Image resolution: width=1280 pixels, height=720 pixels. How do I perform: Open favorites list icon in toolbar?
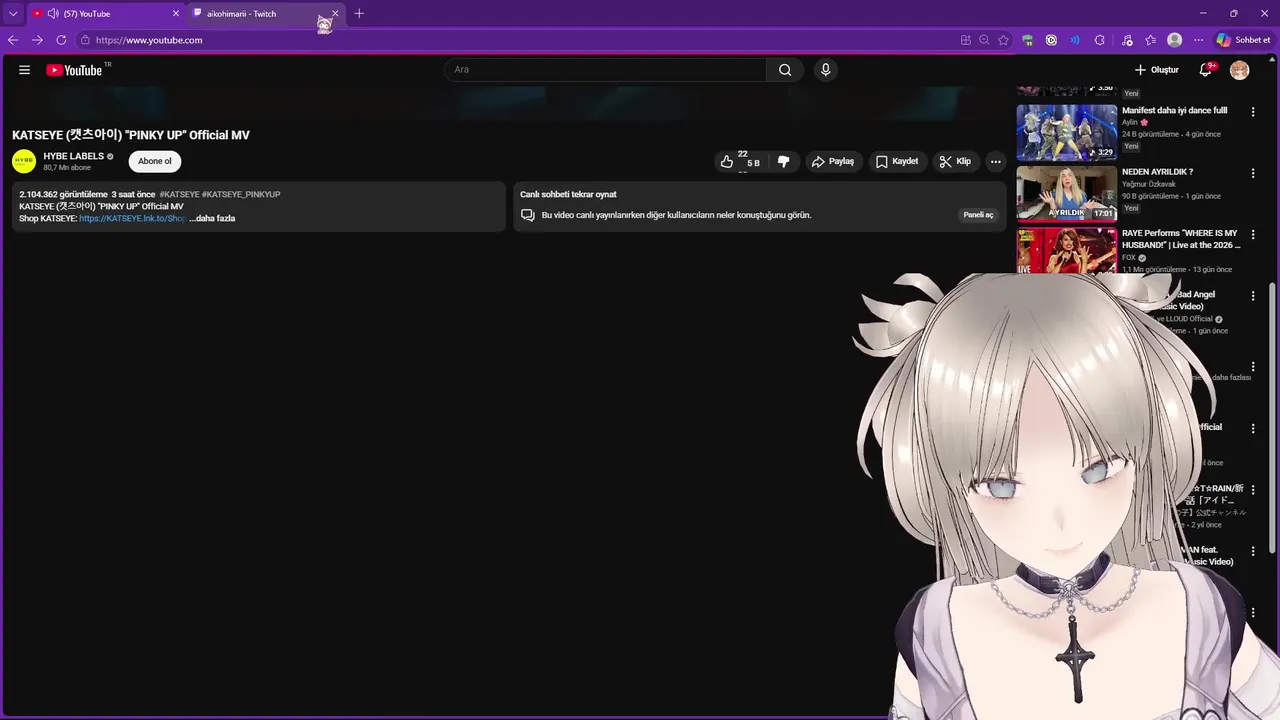click(x=1151, y=40)
